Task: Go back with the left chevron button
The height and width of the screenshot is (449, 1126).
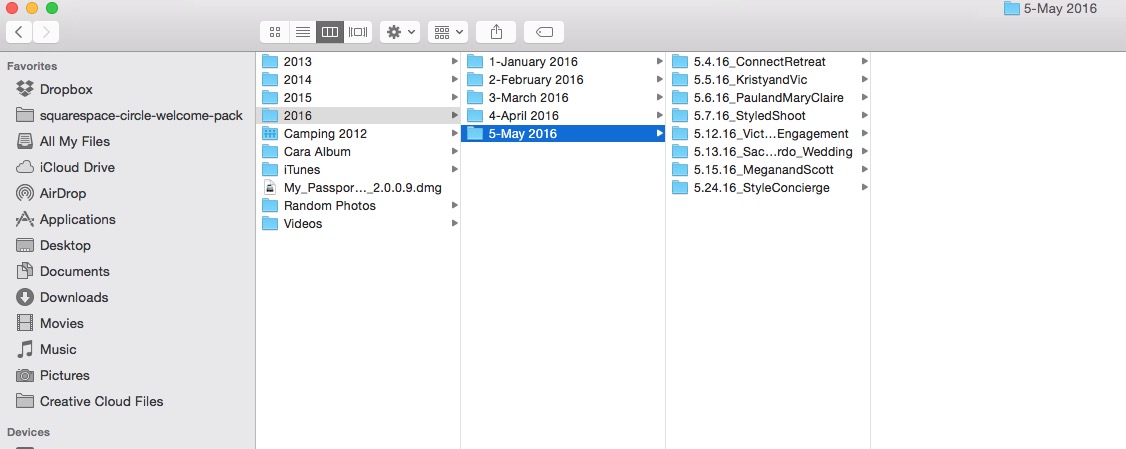Action: (19, 32)
